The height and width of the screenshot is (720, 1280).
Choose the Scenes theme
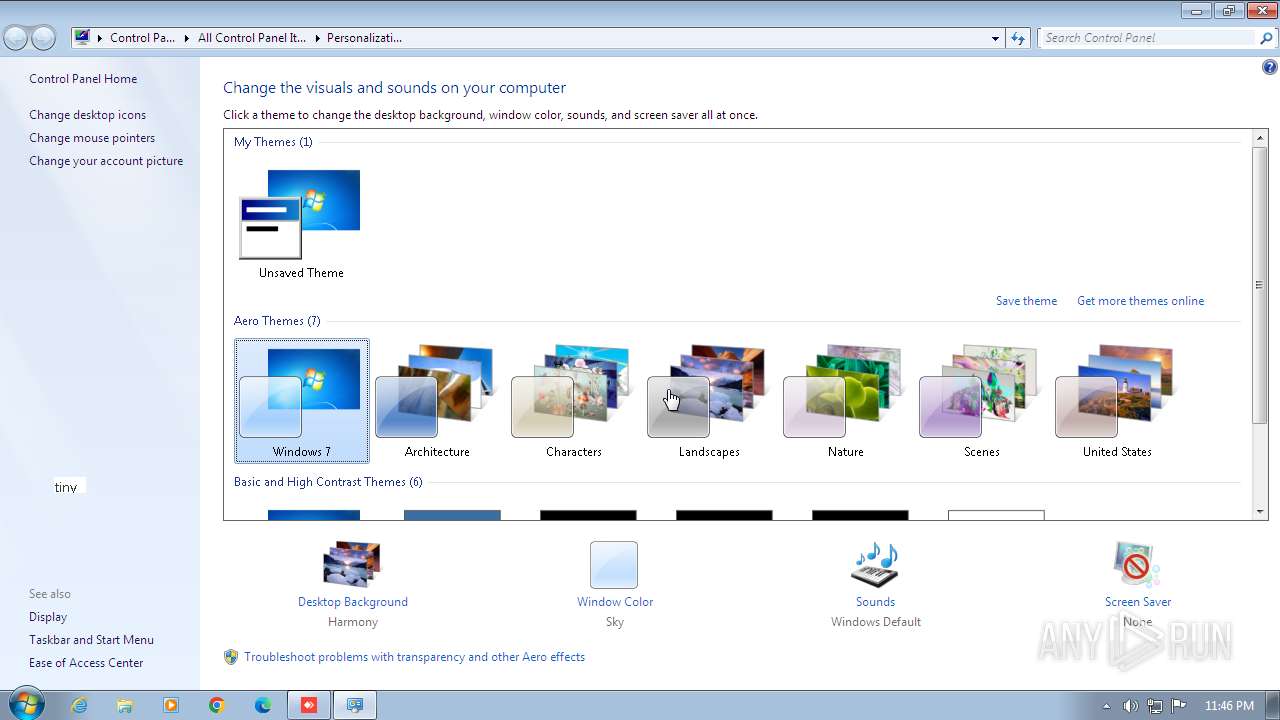tap(981, 401)
